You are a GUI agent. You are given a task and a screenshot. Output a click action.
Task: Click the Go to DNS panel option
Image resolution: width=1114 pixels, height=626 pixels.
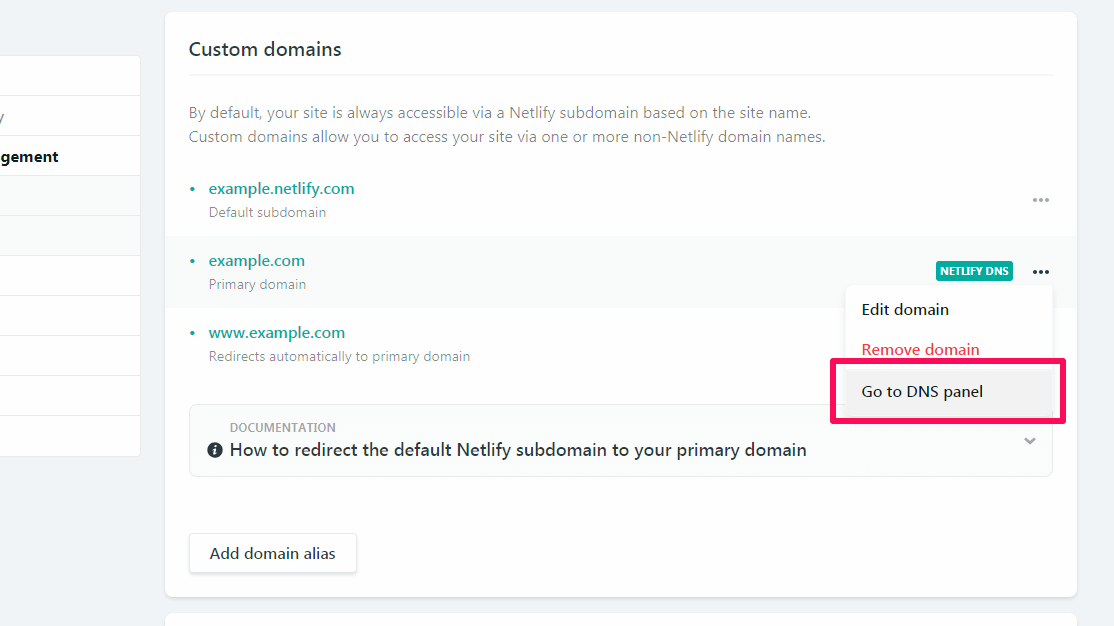[922, 391]
